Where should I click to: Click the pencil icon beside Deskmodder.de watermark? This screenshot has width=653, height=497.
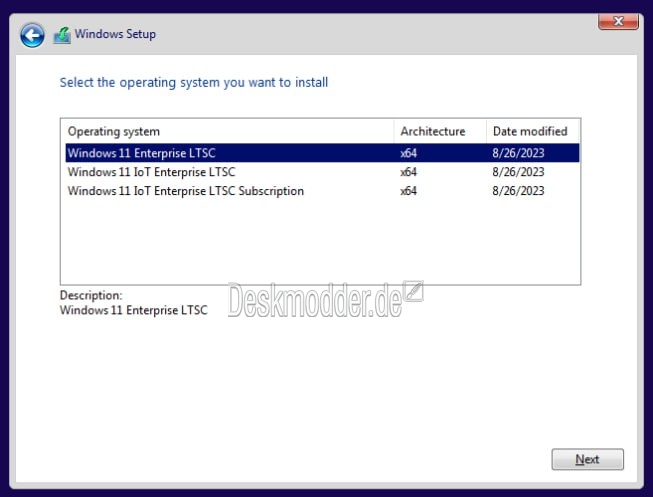point(414,291)
